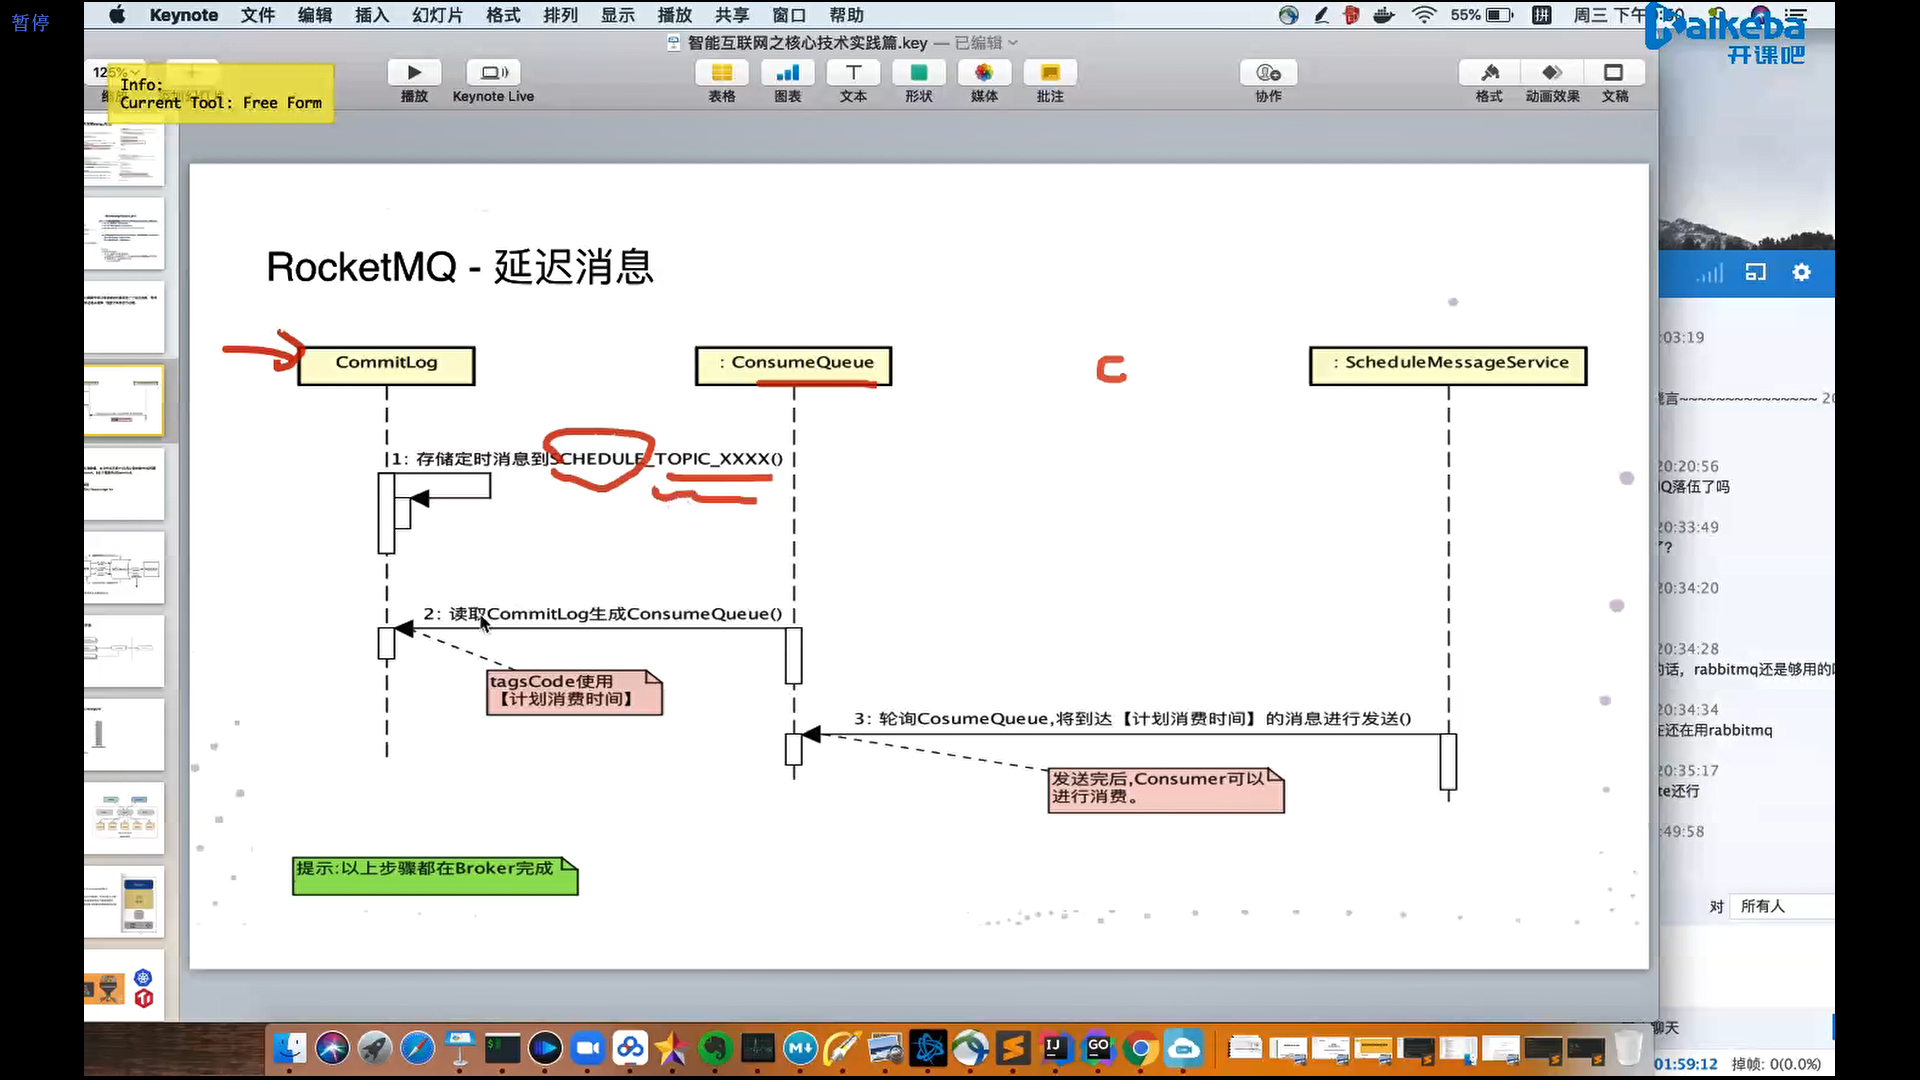The image size is (1920, 1080).
Task: Click the settings gear in chat panel
Action: [1801, 272]
